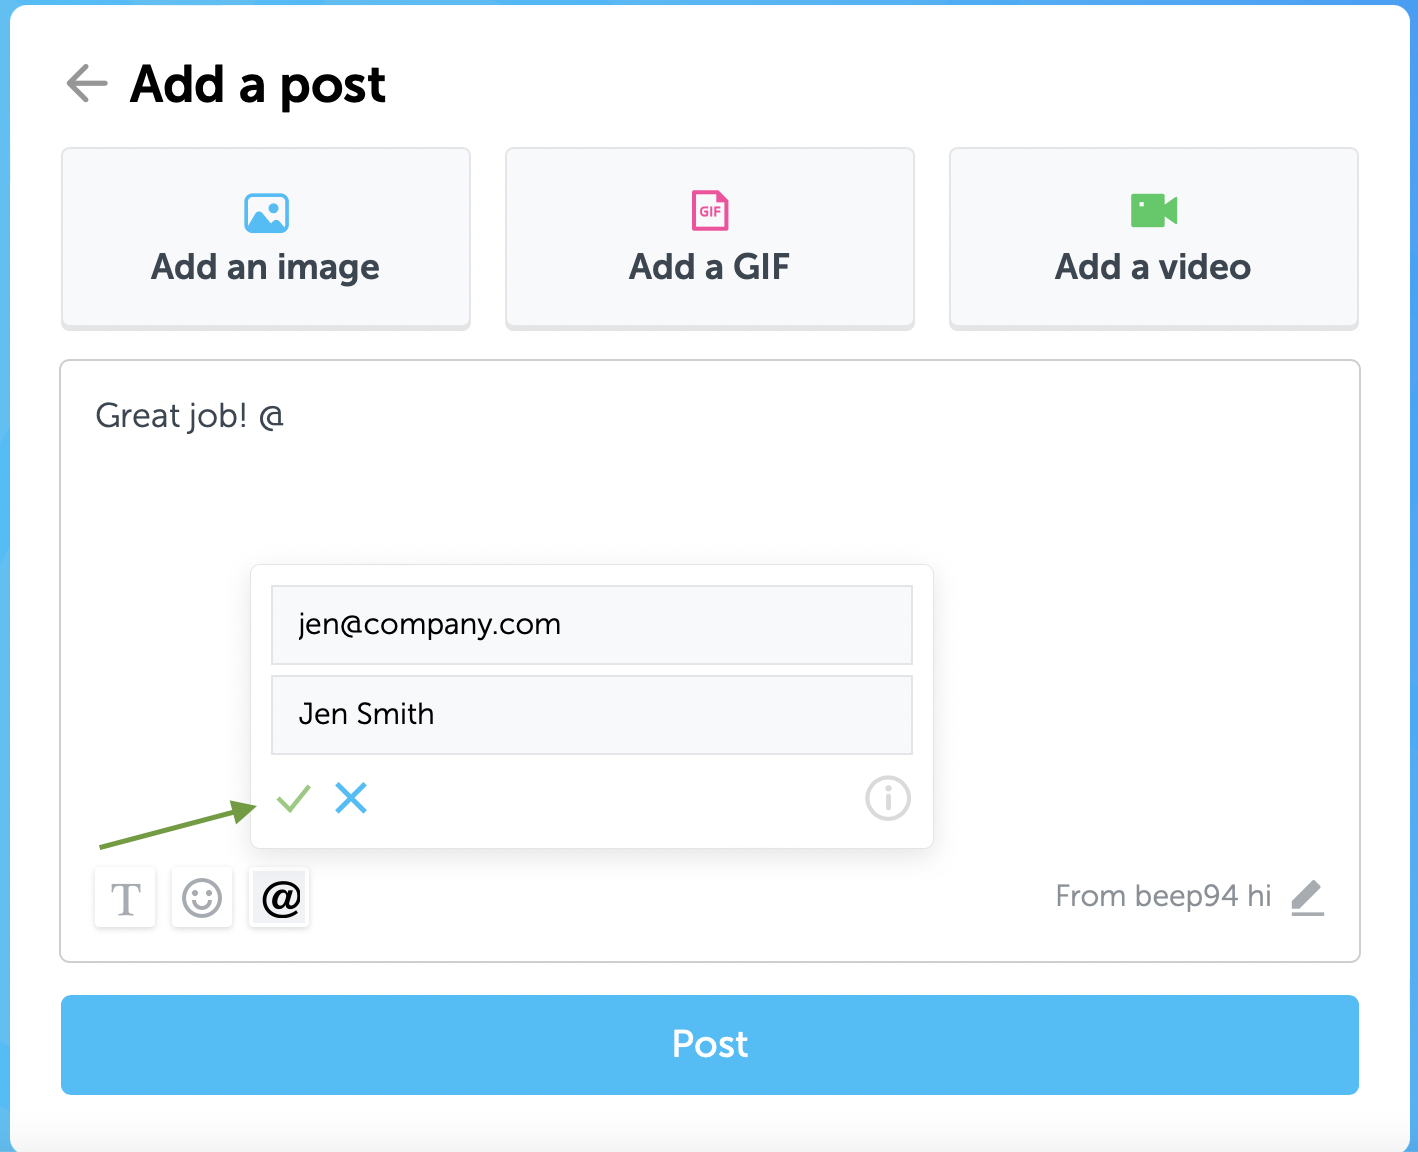Edit the sender name with pencil icon
The image size is (1418, 1152).
1307,897
